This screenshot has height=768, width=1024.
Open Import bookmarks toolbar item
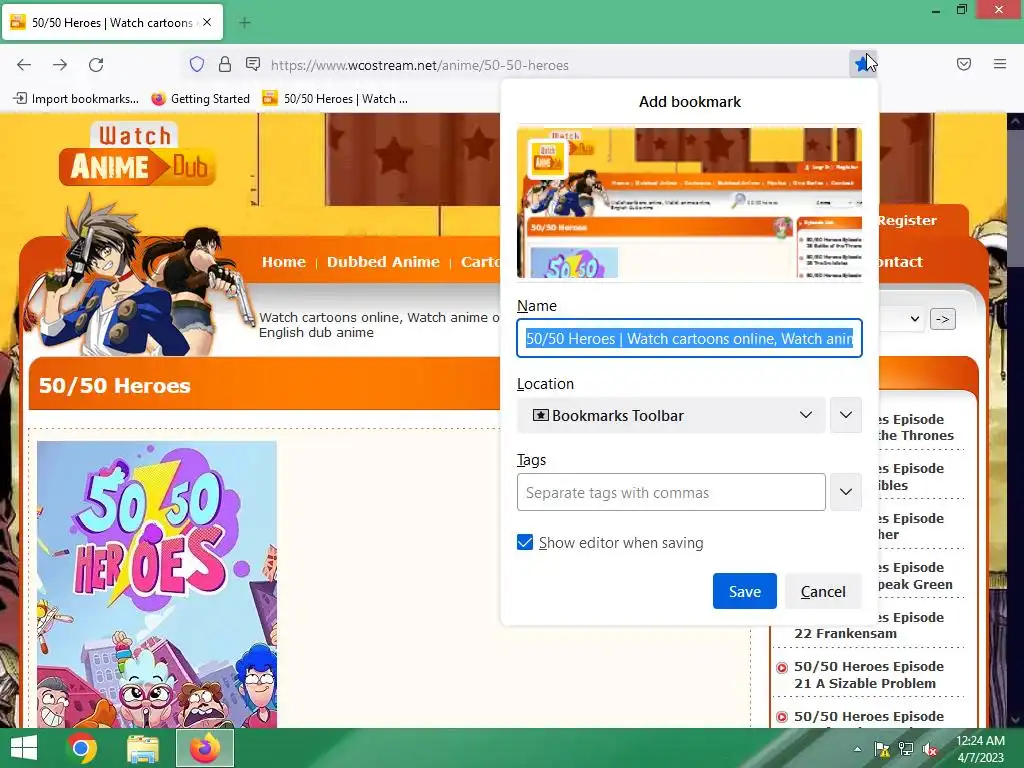(x=76, y=99)
